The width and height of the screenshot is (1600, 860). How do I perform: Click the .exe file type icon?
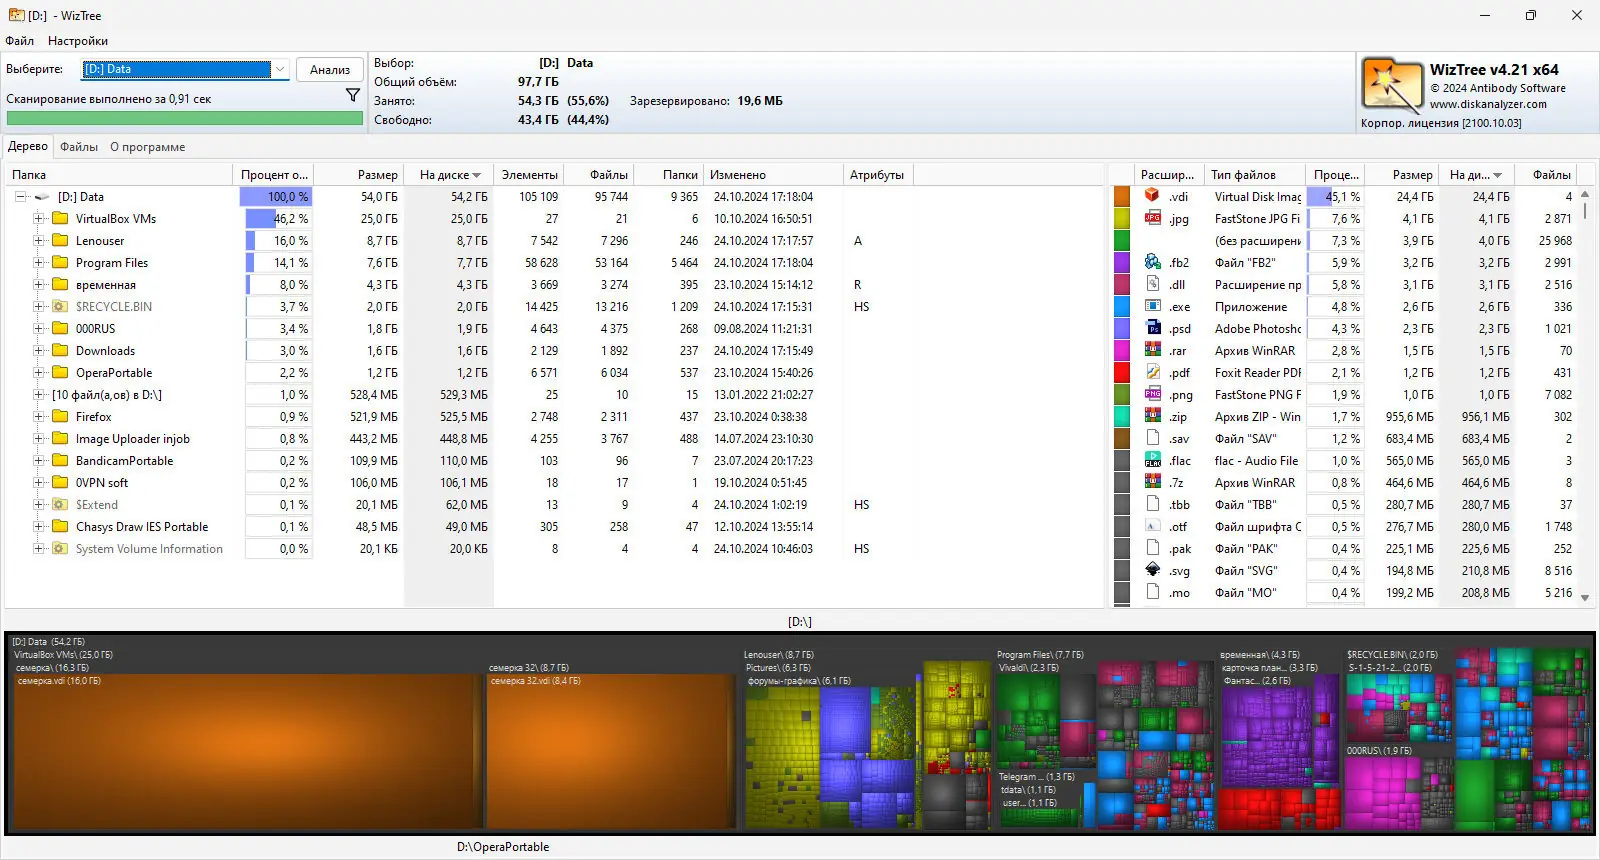coord(1153,306)
